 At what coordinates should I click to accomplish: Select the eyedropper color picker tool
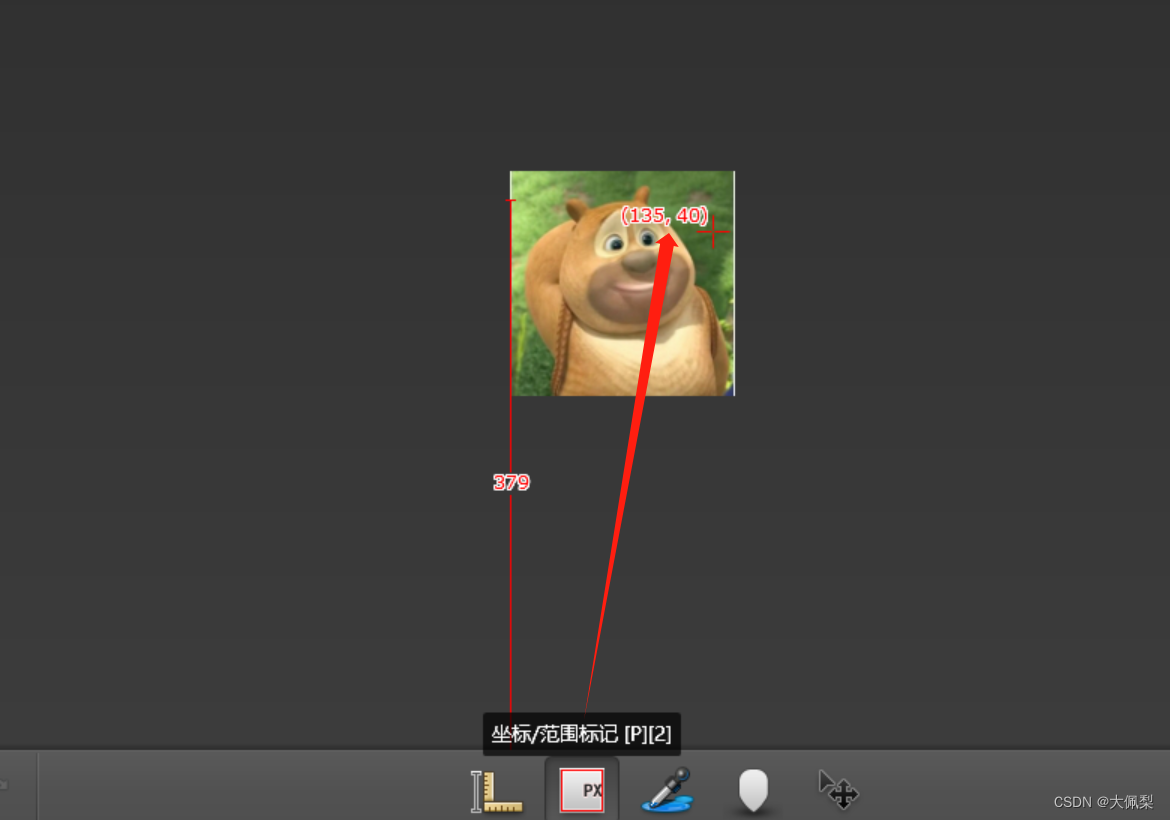(x=667, y=789)
